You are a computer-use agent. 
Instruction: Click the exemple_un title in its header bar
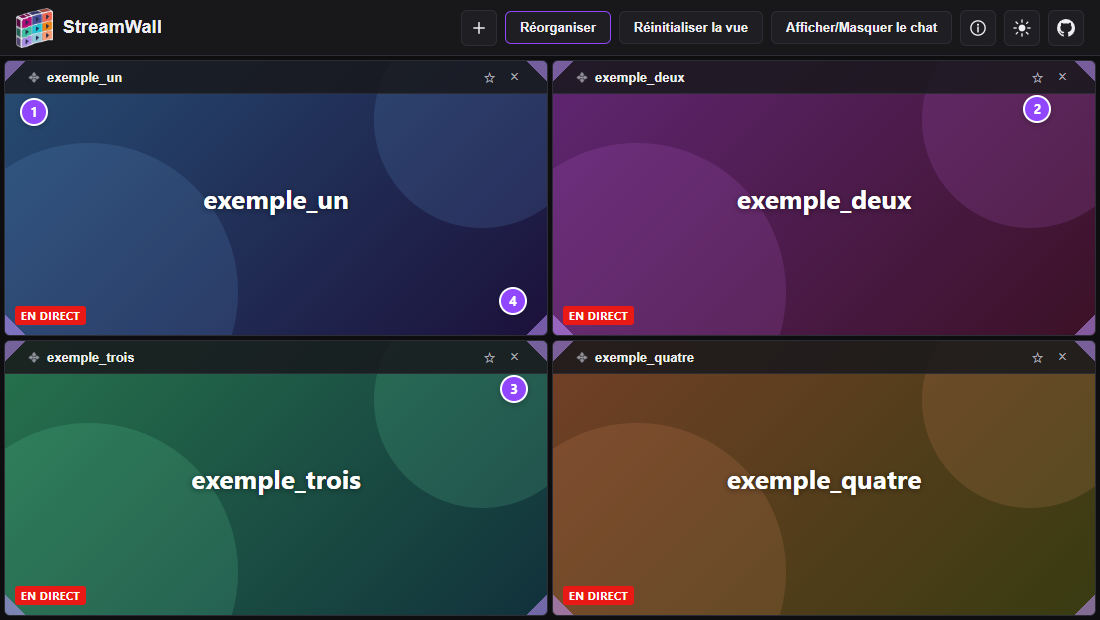click(84, 78)
